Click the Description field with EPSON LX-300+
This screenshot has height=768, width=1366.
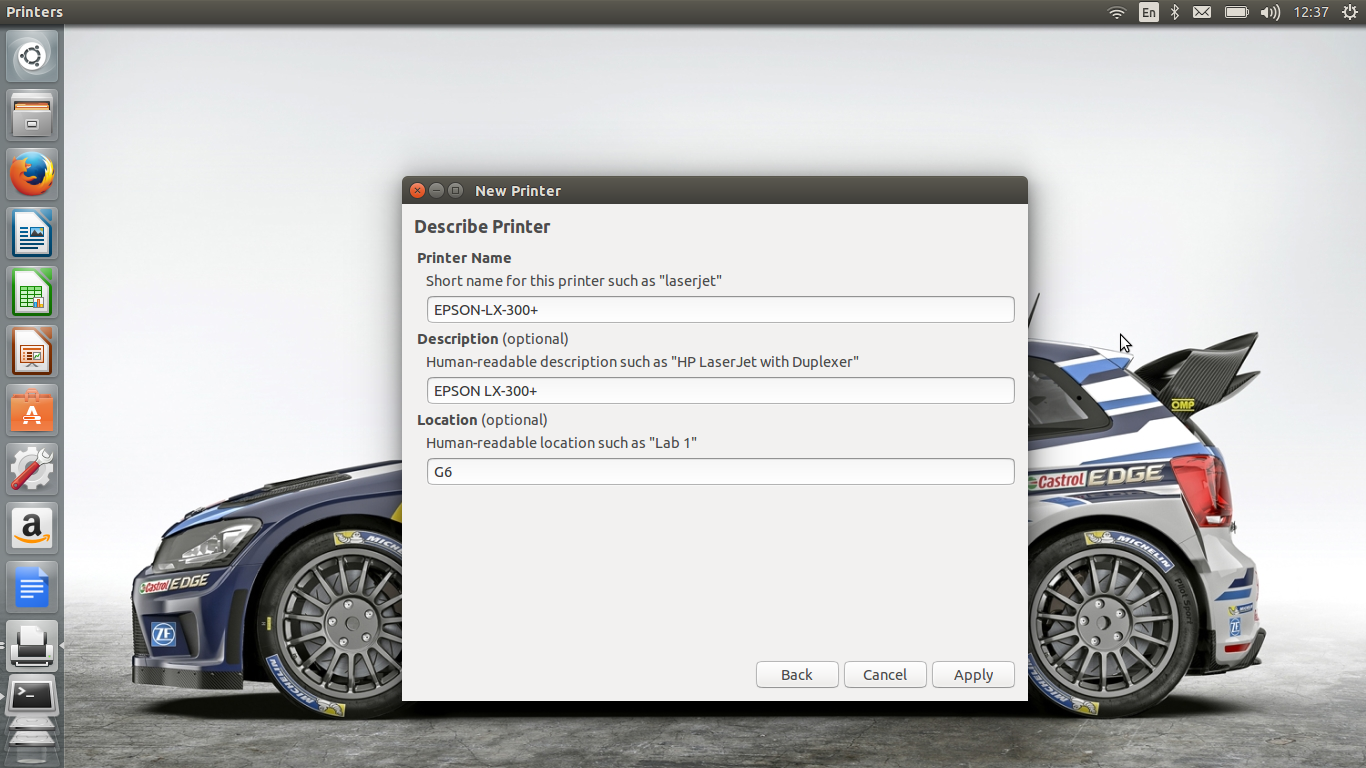[720, 391]
